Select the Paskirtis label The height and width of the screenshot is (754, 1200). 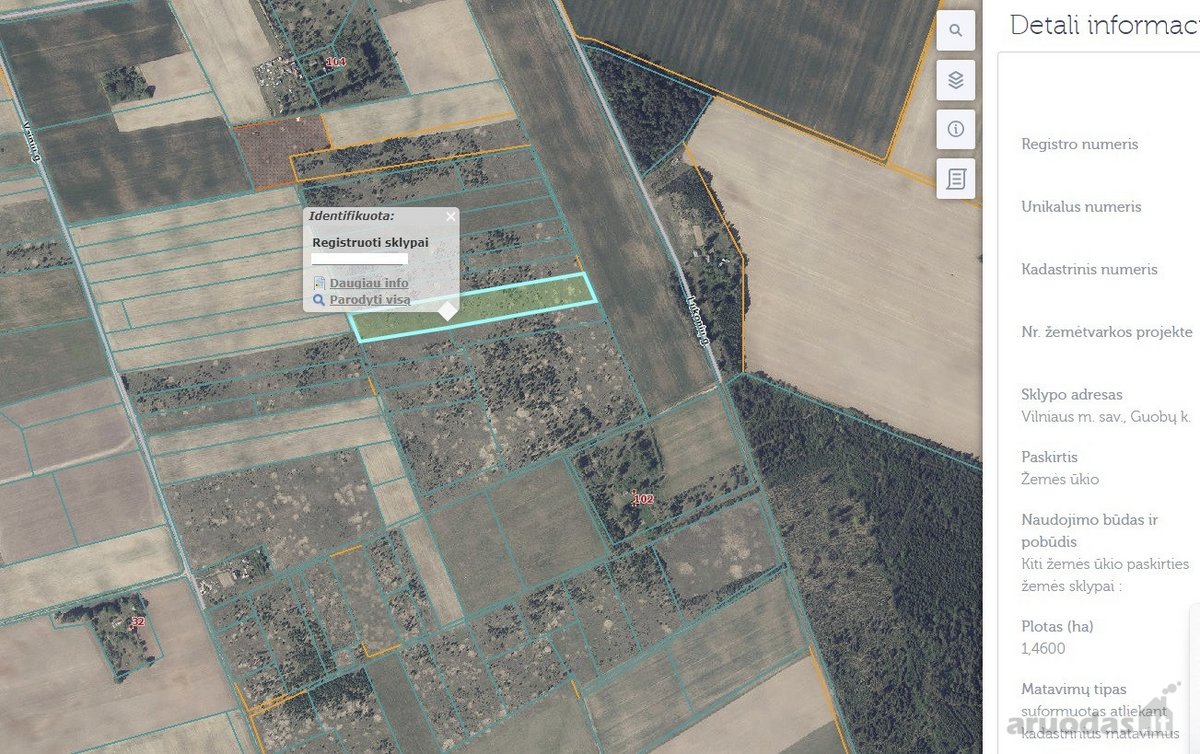point(1049,457)
